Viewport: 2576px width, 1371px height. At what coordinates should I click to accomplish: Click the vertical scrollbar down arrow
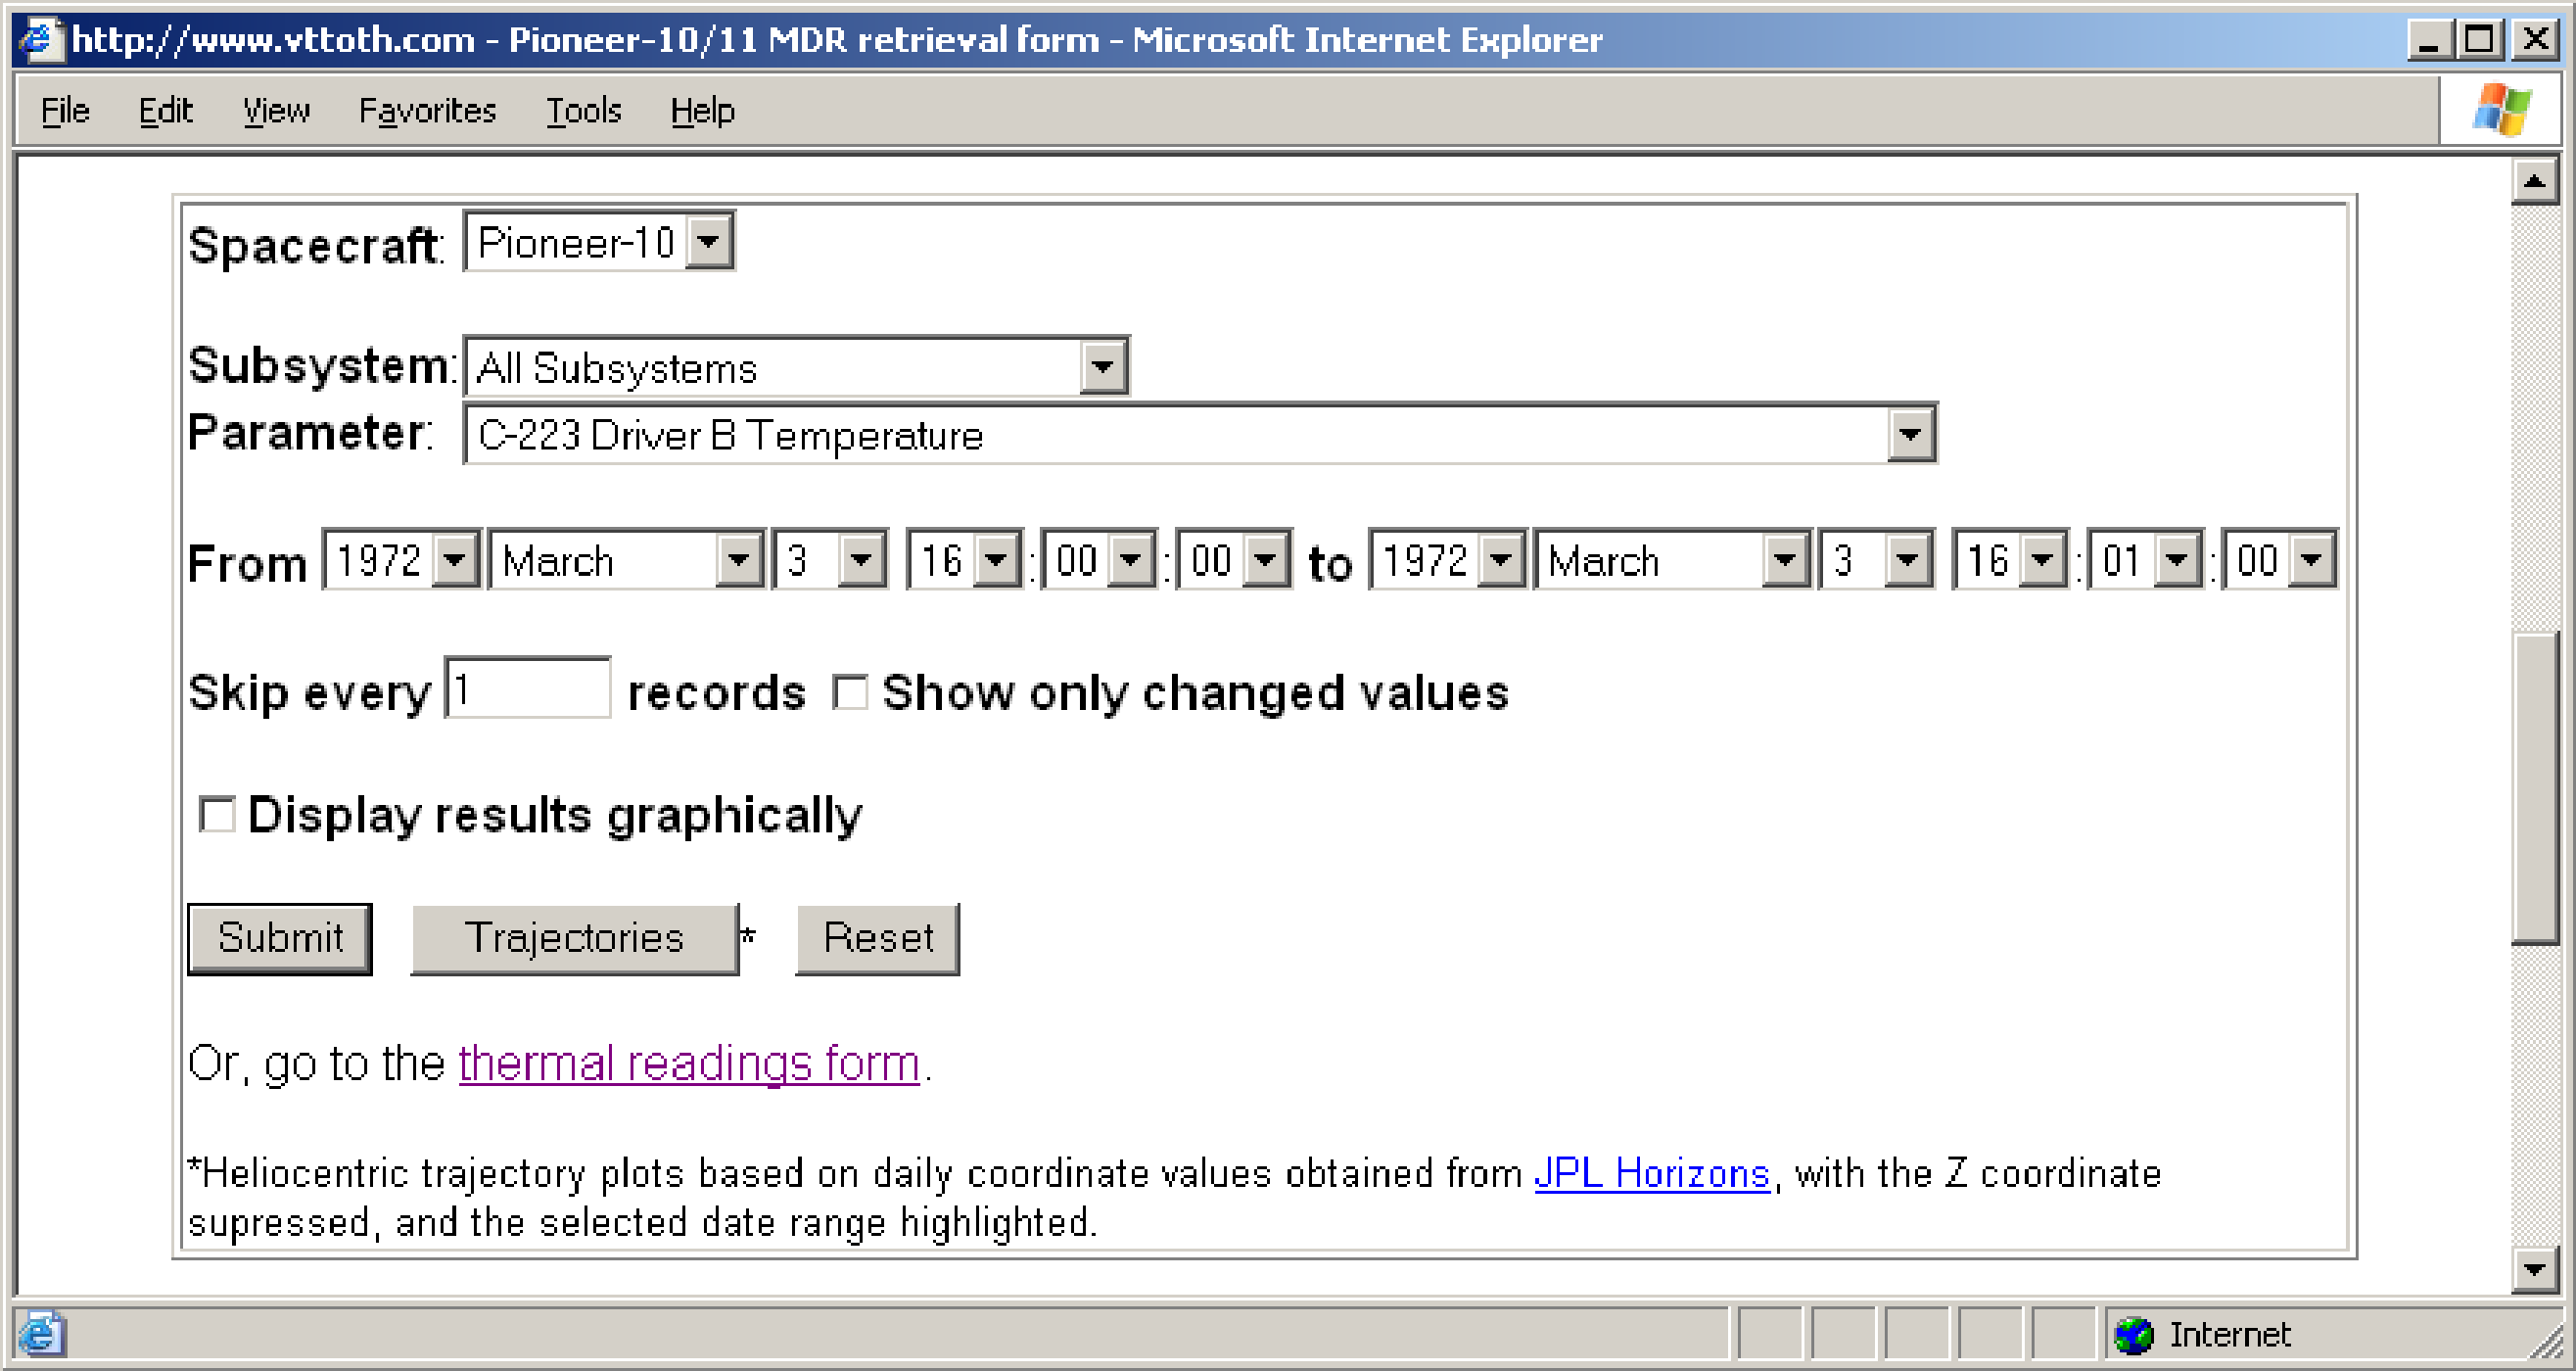click(x=2534, y=1270)
